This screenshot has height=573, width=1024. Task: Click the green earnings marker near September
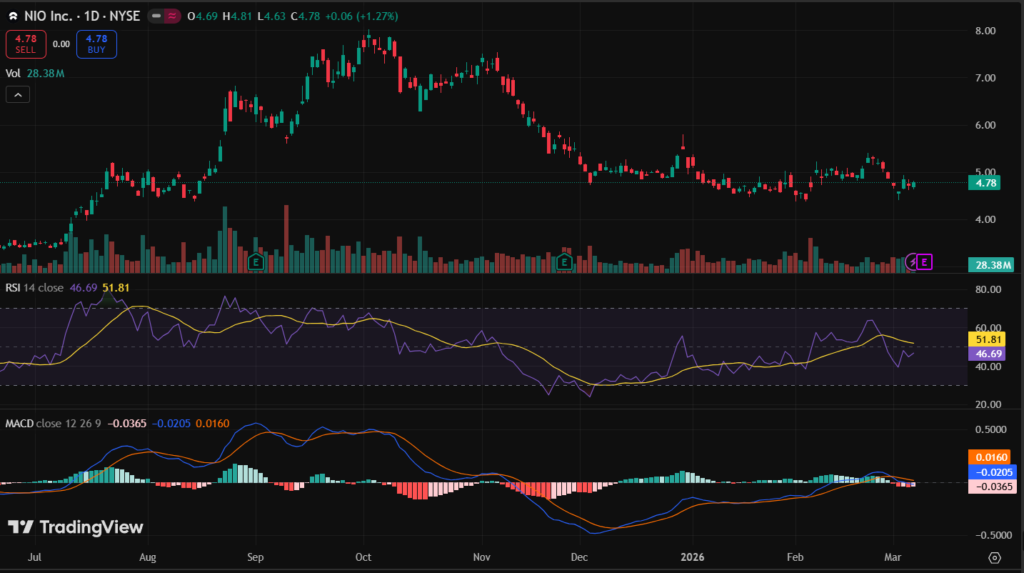point(256,262)
